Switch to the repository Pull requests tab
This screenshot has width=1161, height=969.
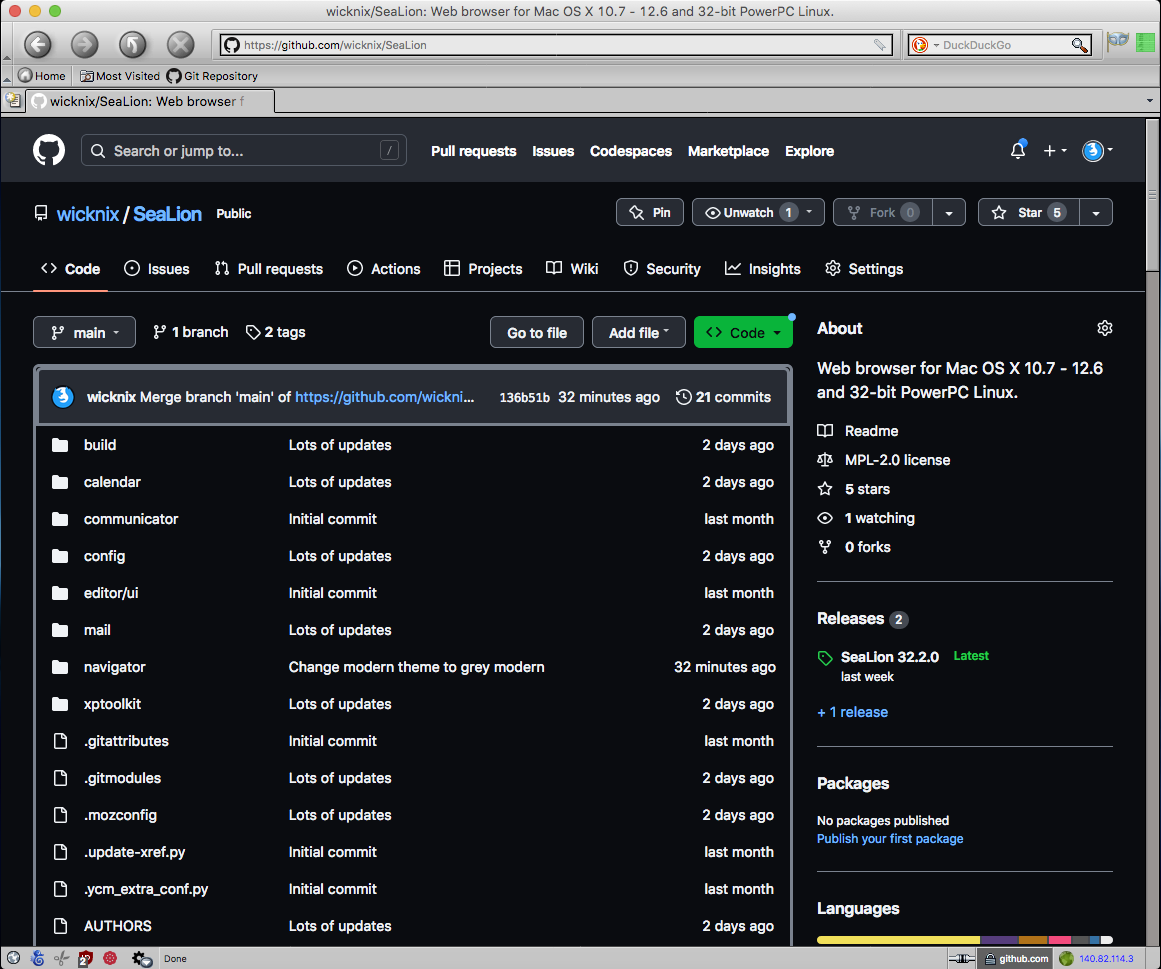point(269,269)
